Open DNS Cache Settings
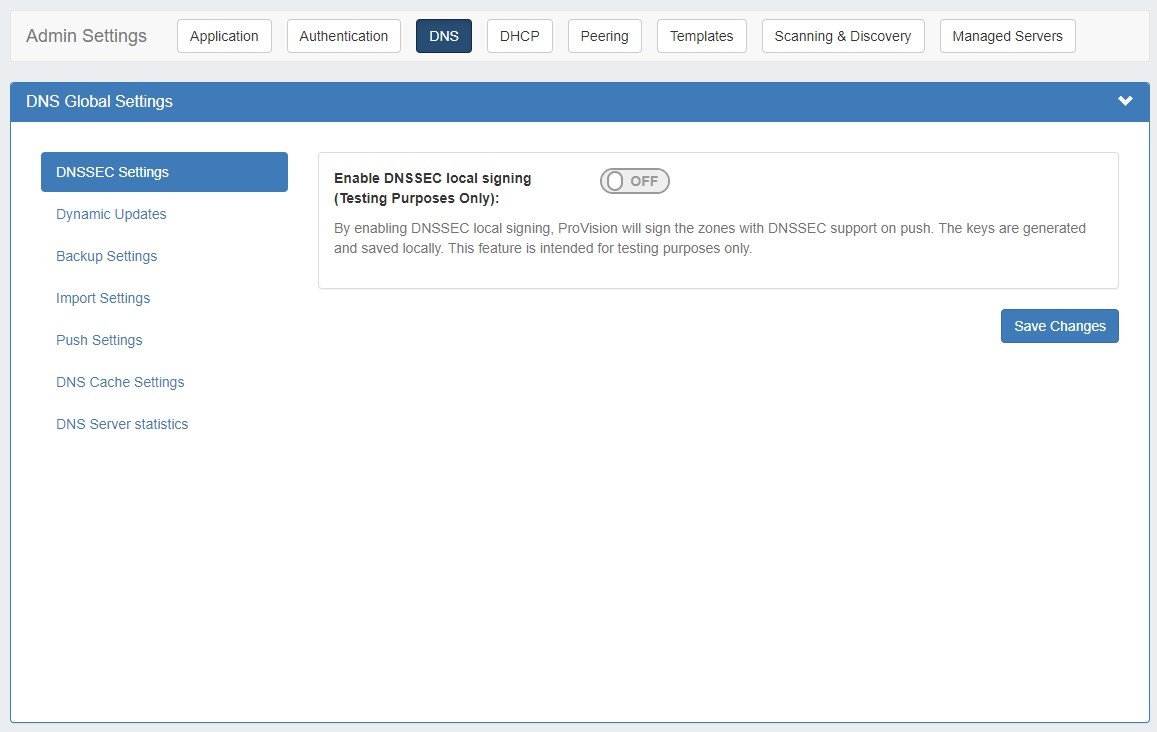This screenshot has height=732, width=1157. 120,382
